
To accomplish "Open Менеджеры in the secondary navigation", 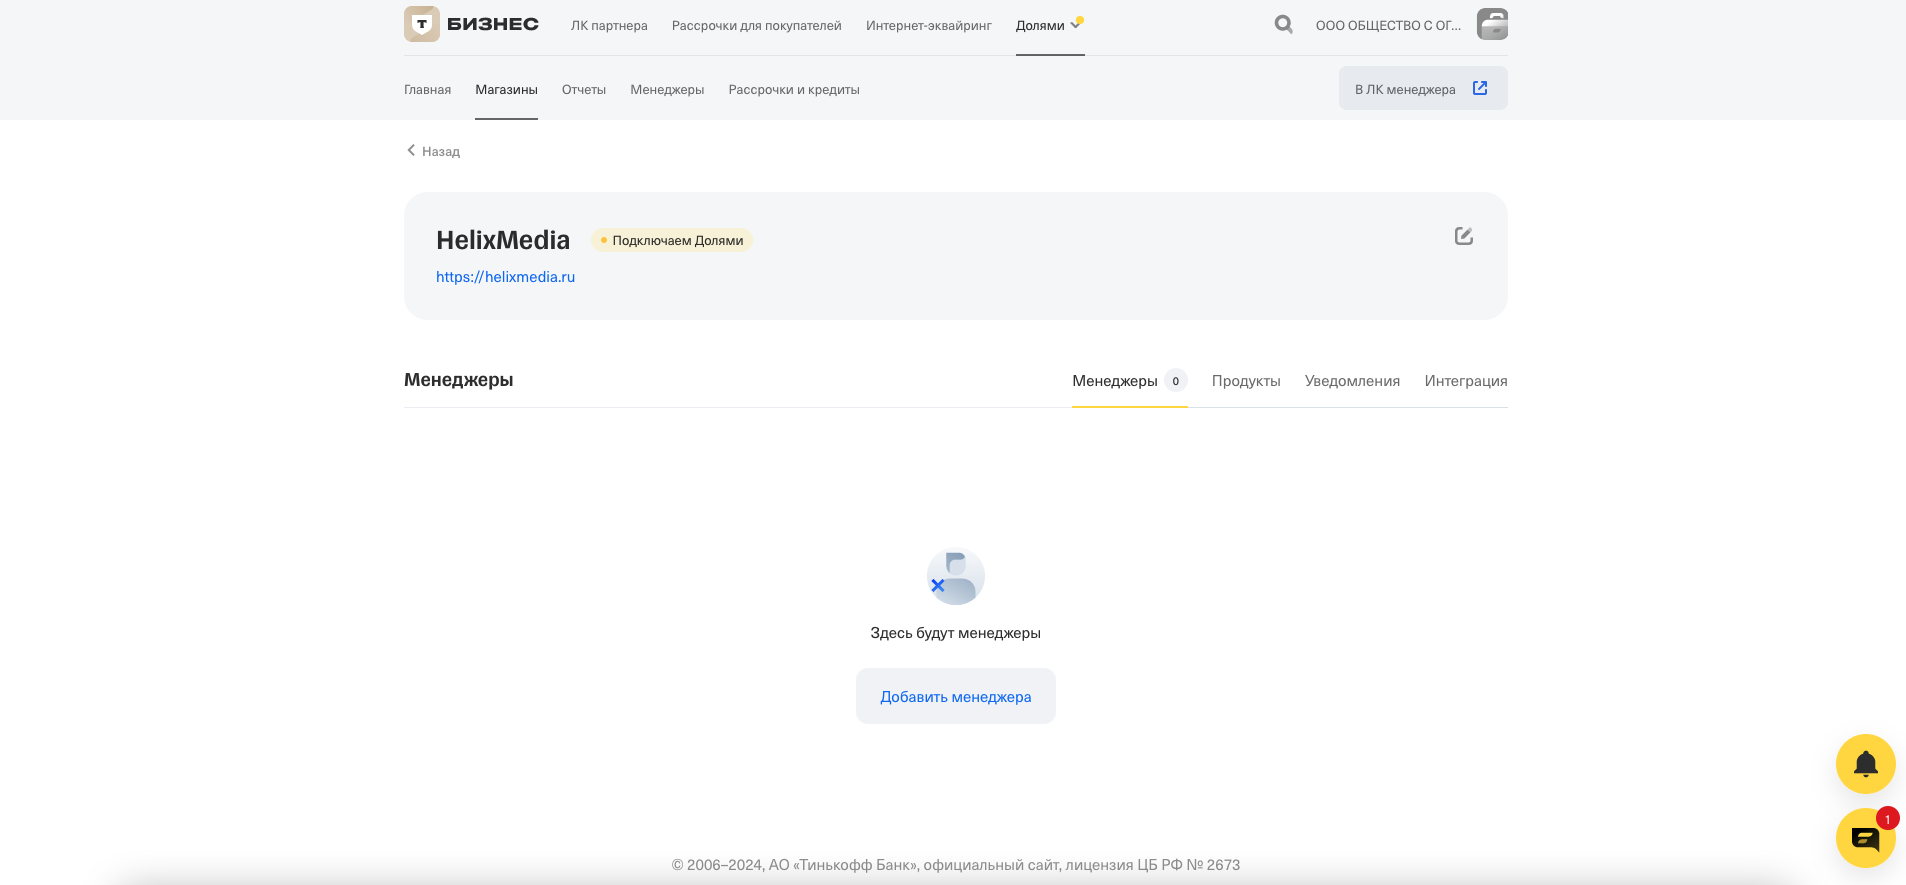I will point(667,90).
